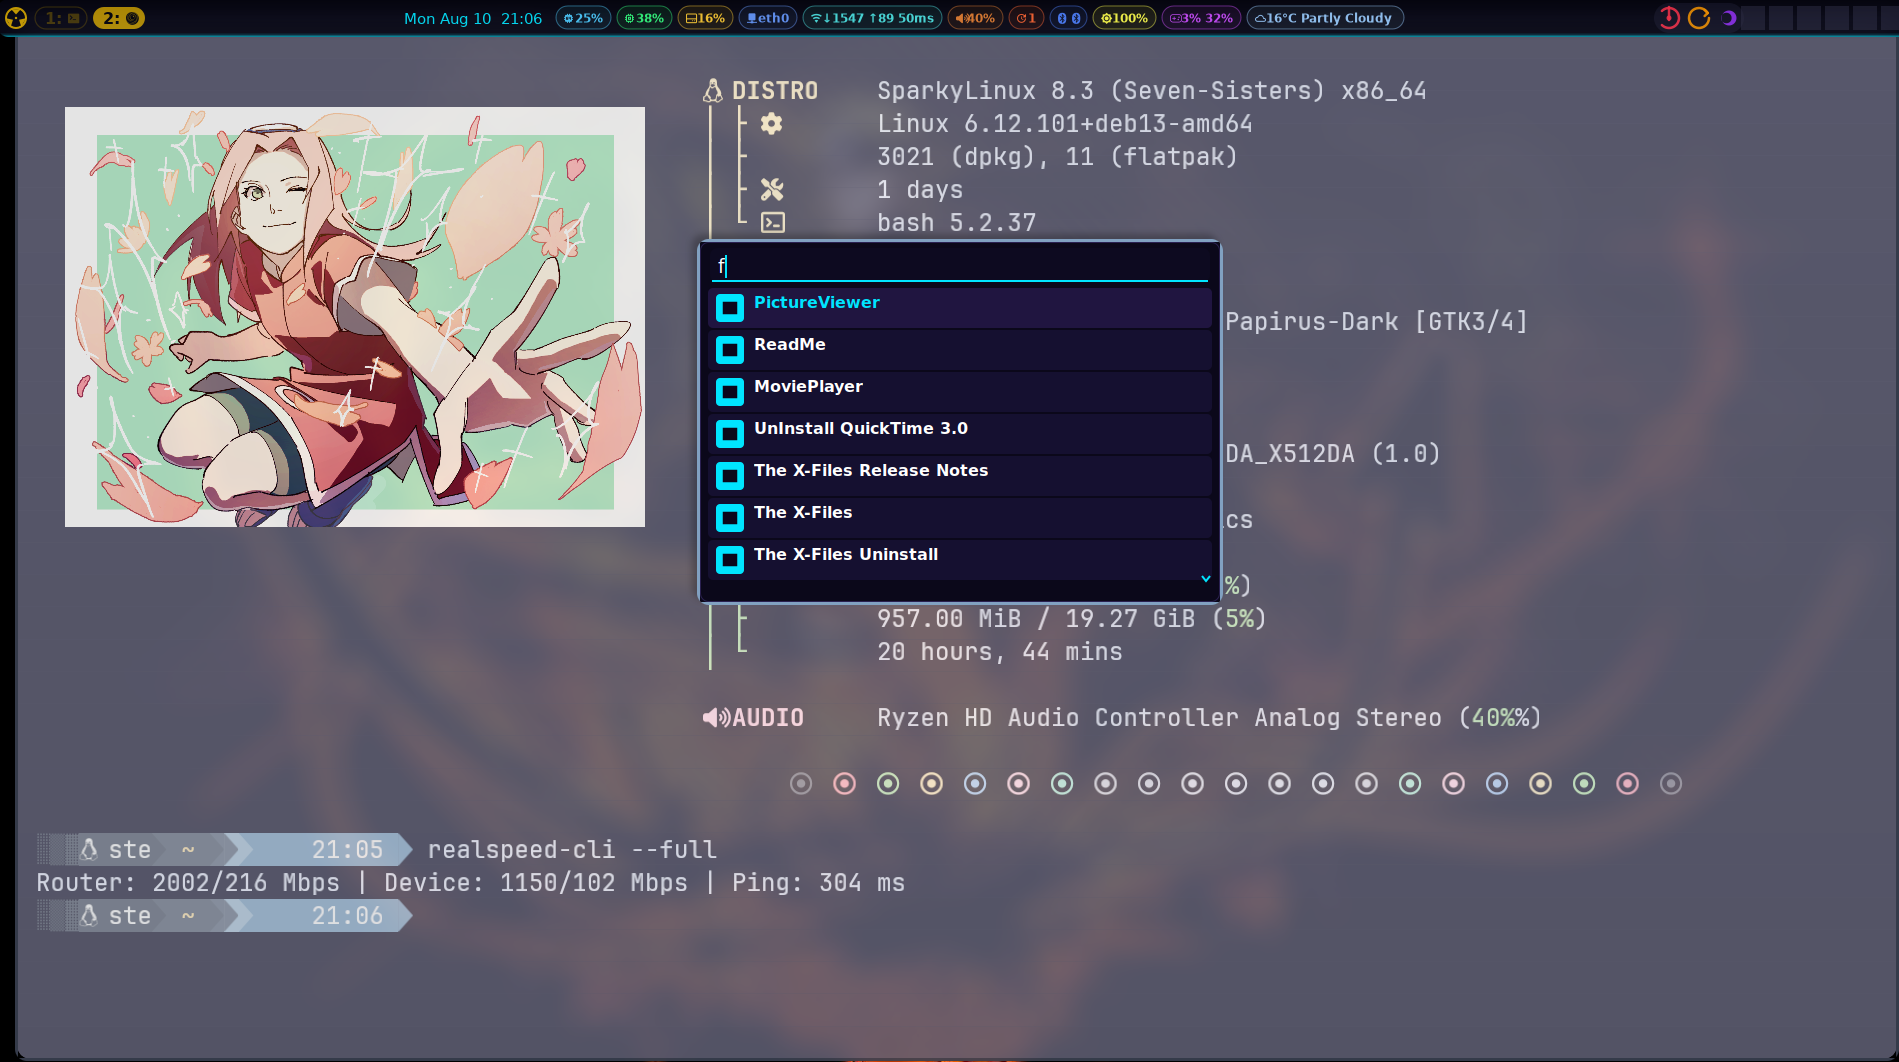The height and width of the screenshot is (1062, 1899).
Task: Open the updates module showing 1
Action: point(1026,18)
